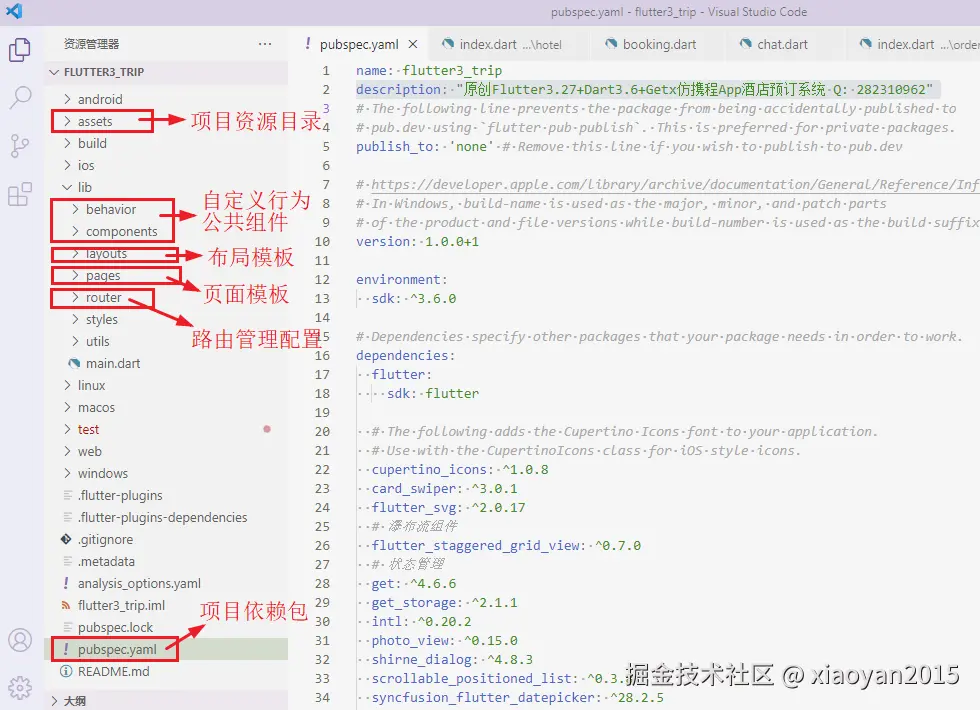Switch to index.dart hotel tab
Screen dimensions: 980x710
(511, 44)
